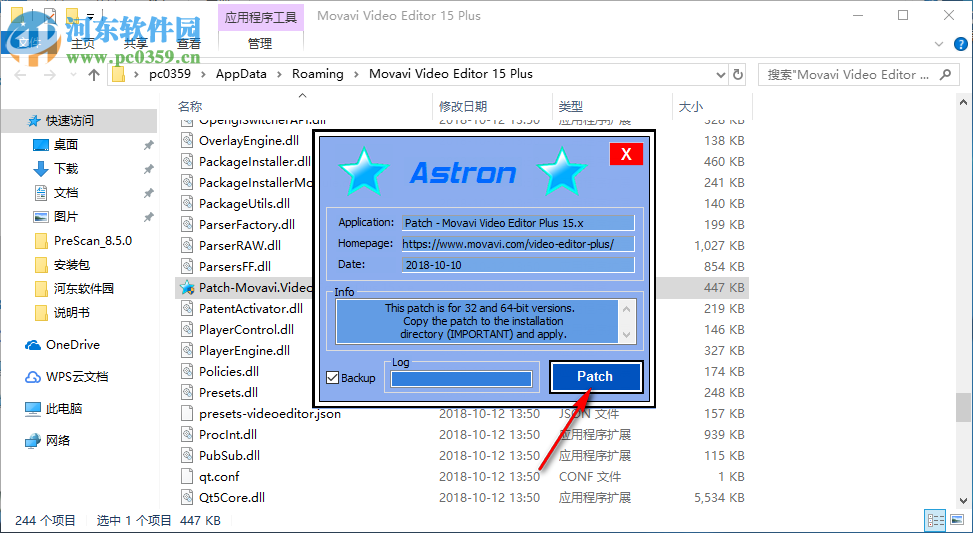Open the Help question mark icon

(x=960, y=44)
